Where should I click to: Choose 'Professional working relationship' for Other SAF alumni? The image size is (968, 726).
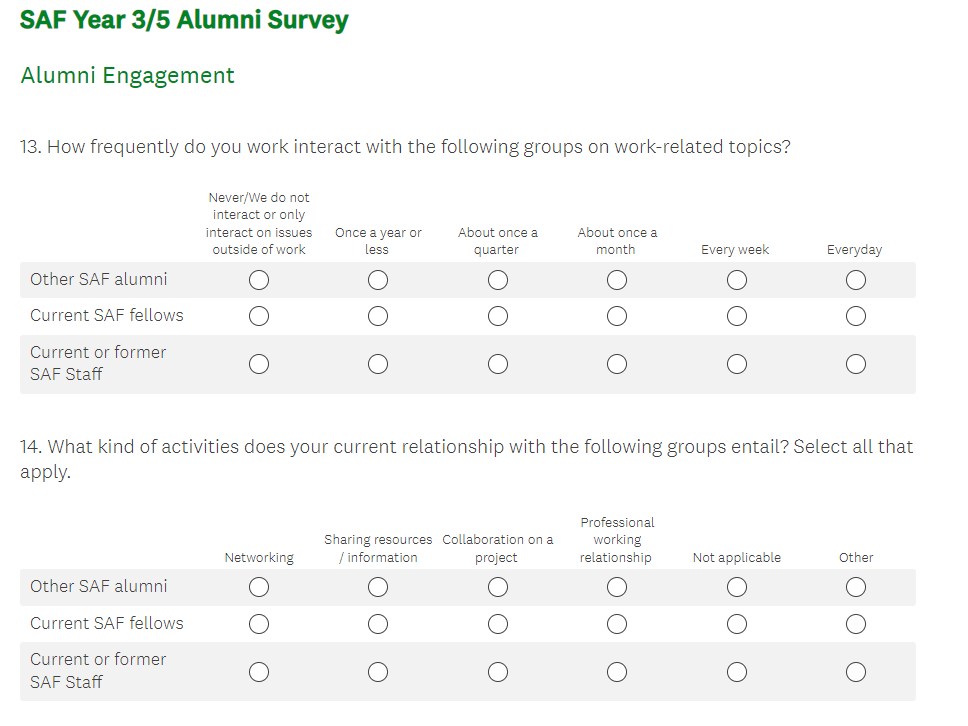pos(617,587)
